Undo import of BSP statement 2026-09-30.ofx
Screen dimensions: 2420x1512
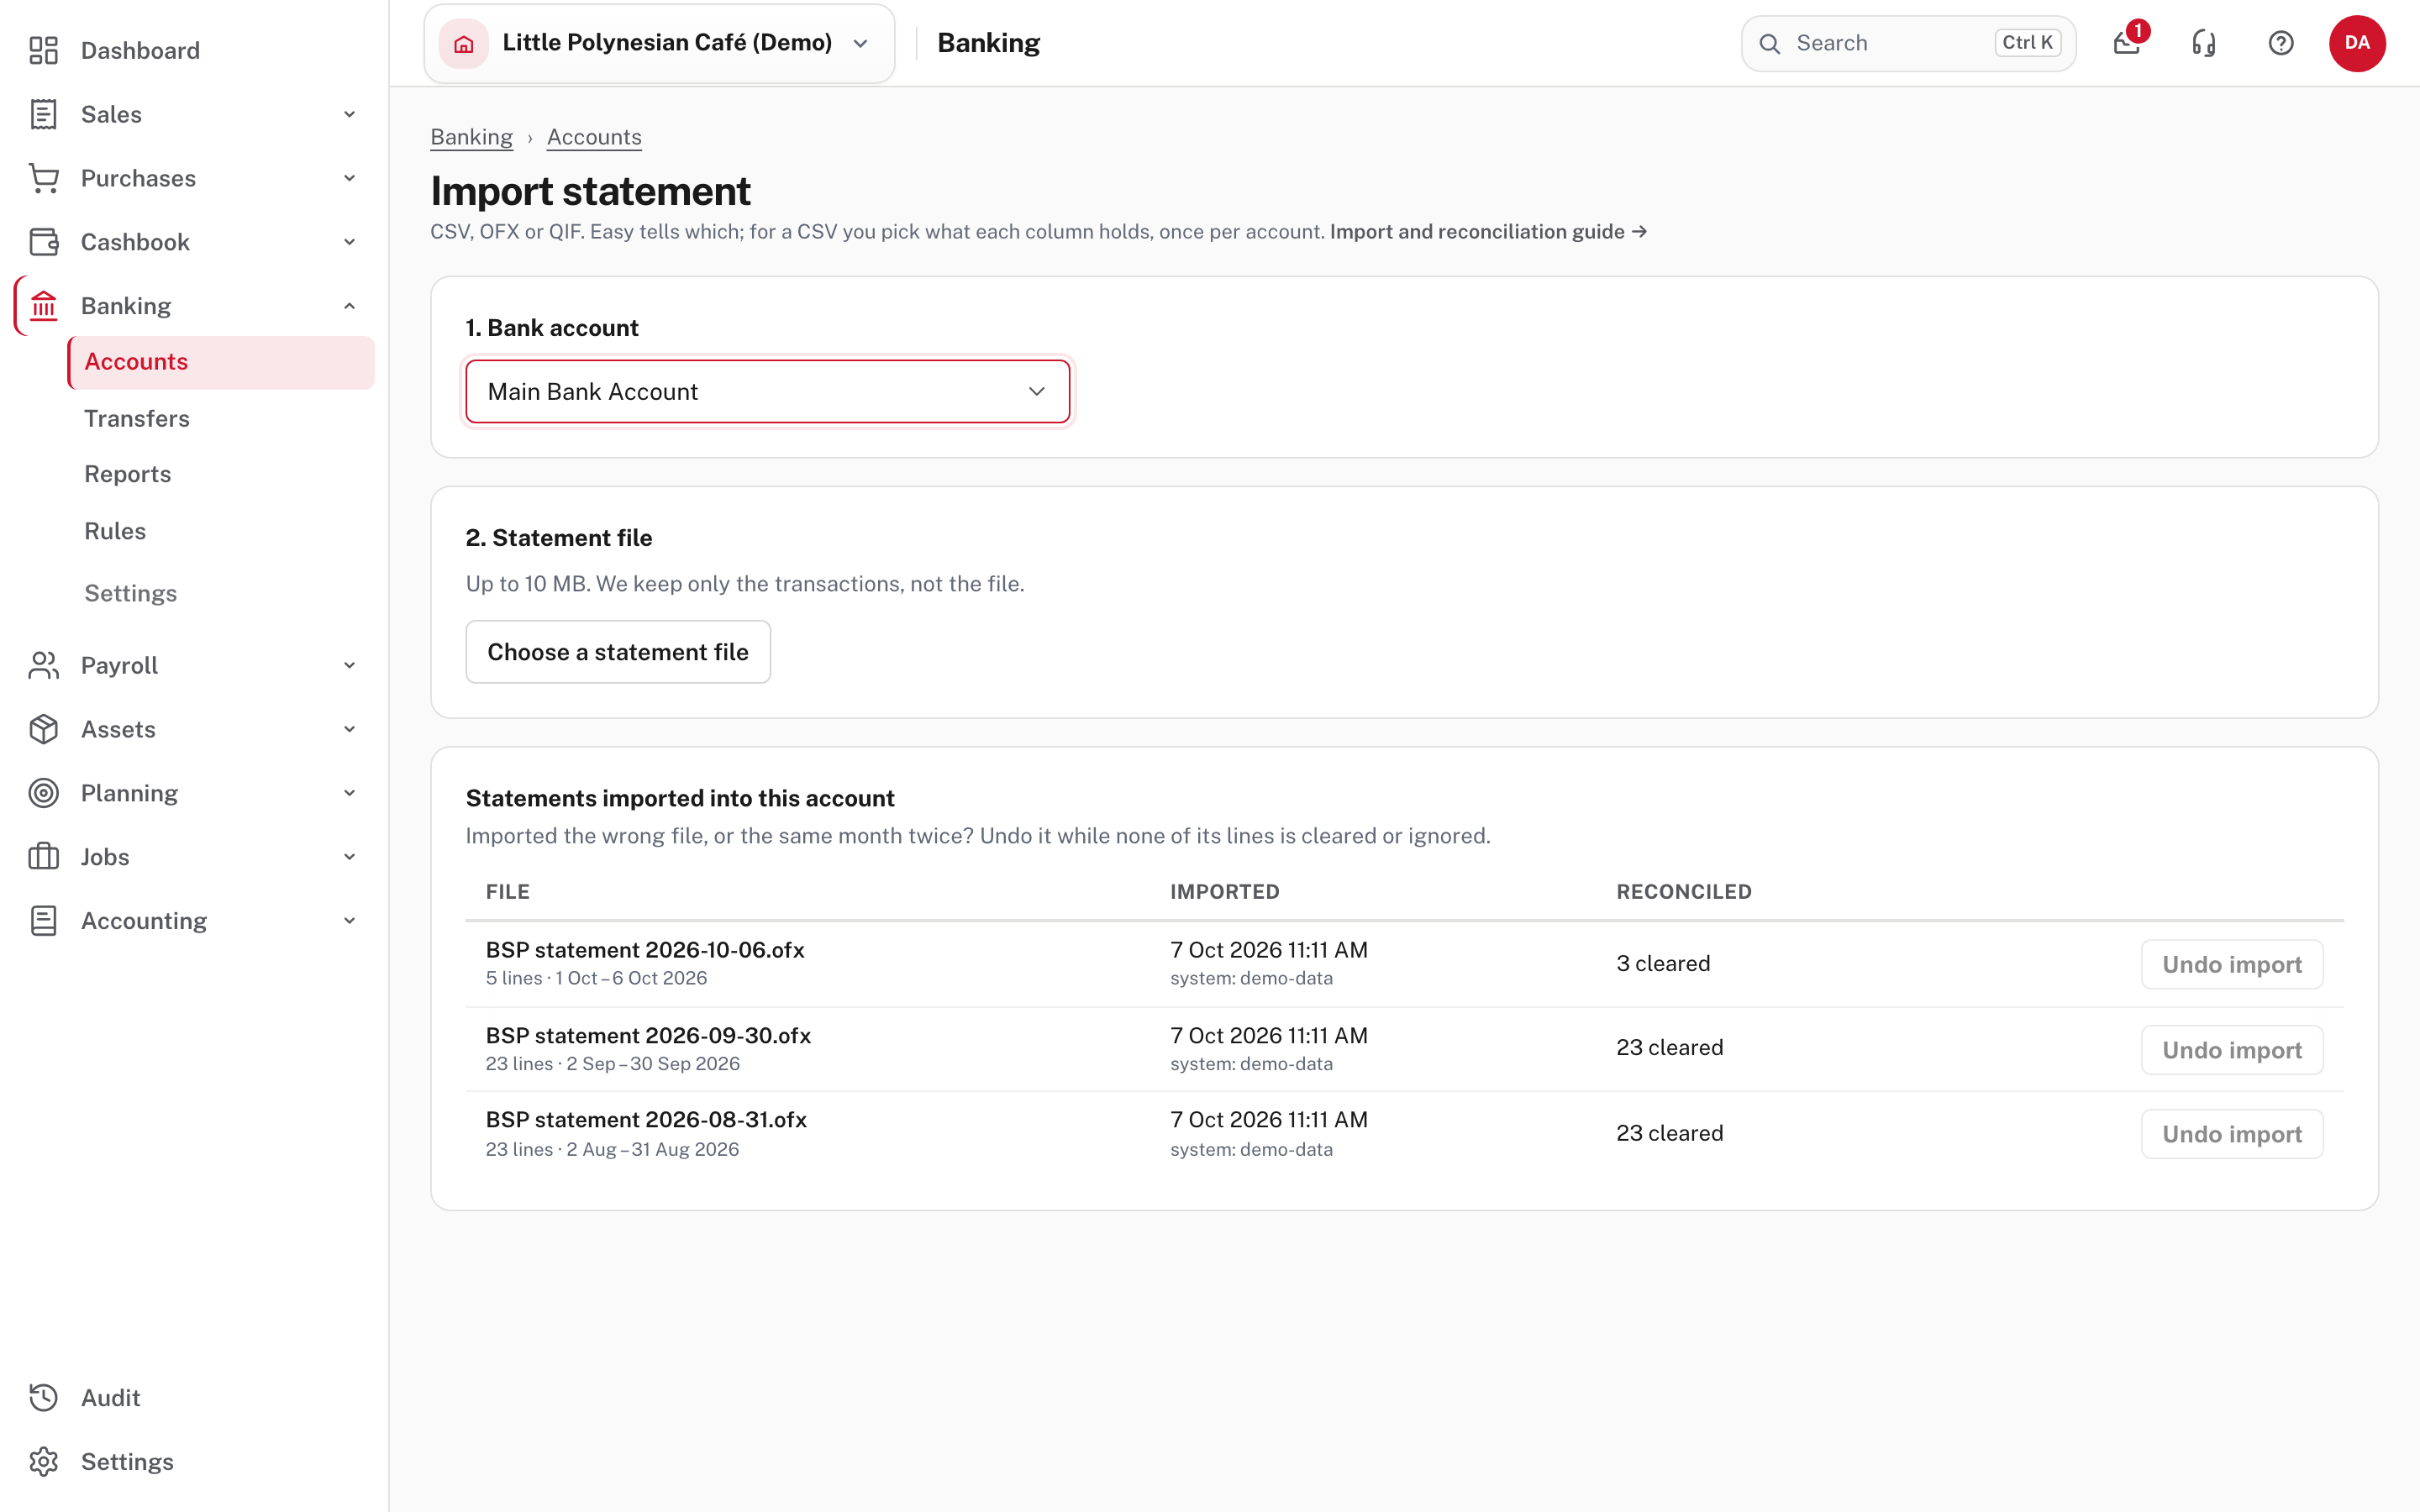click(x=2232, y=1050)
